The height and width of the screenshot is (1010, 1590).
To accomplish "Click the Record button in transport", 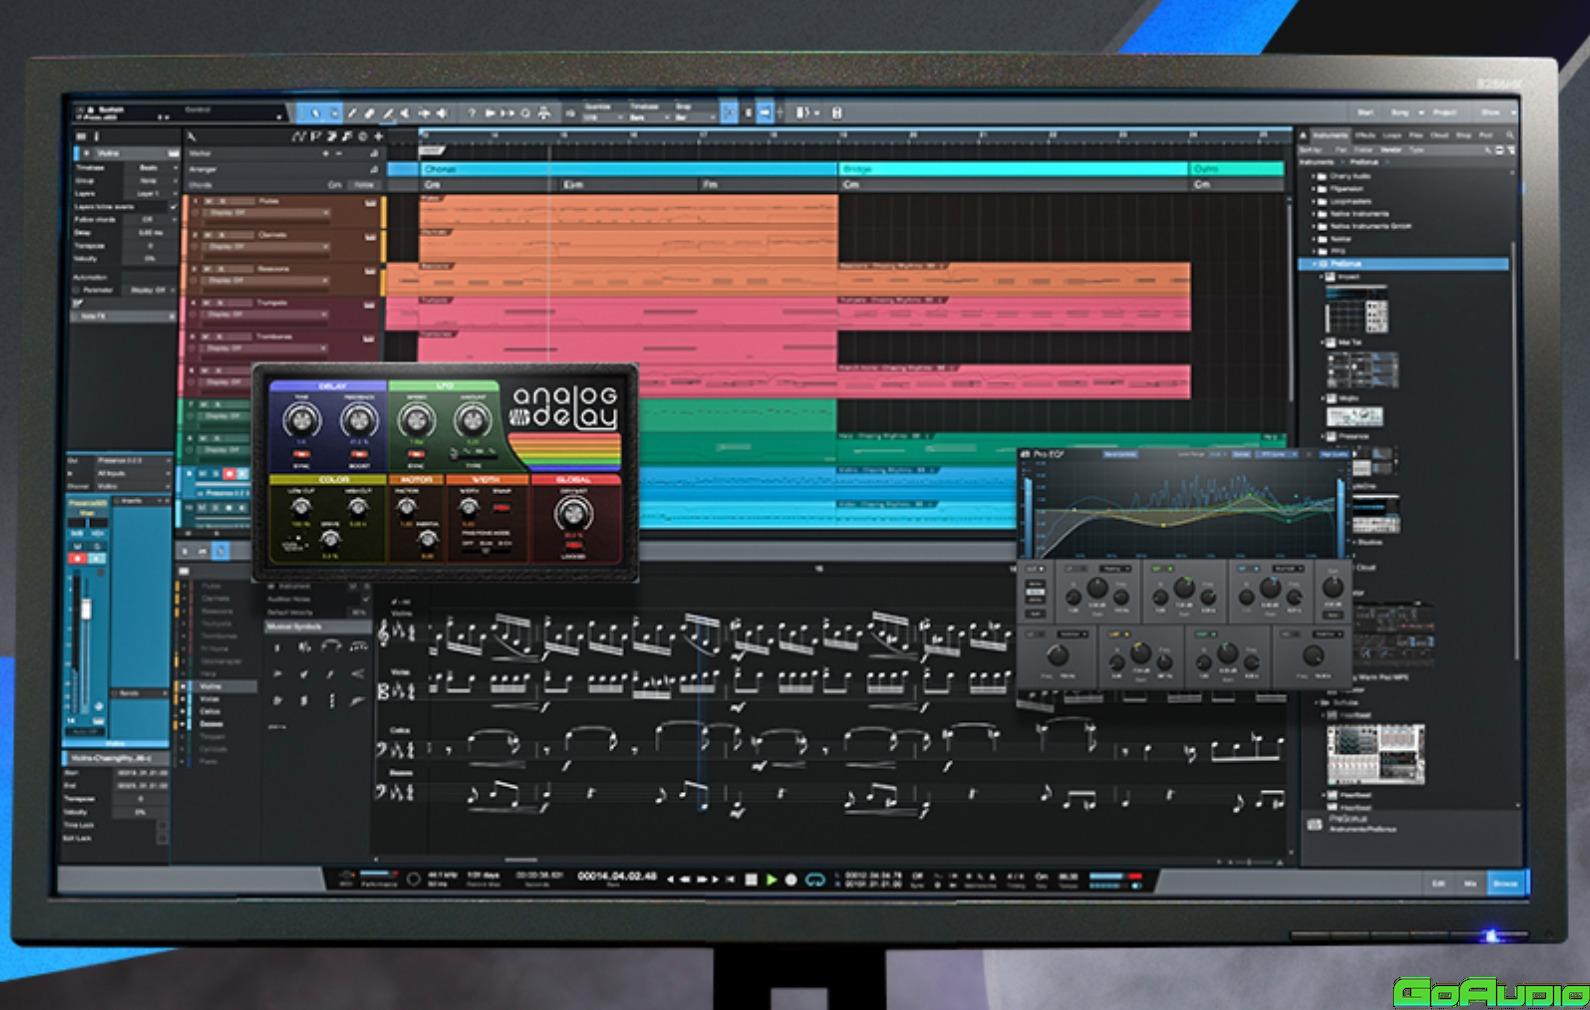I will point(791,879).
